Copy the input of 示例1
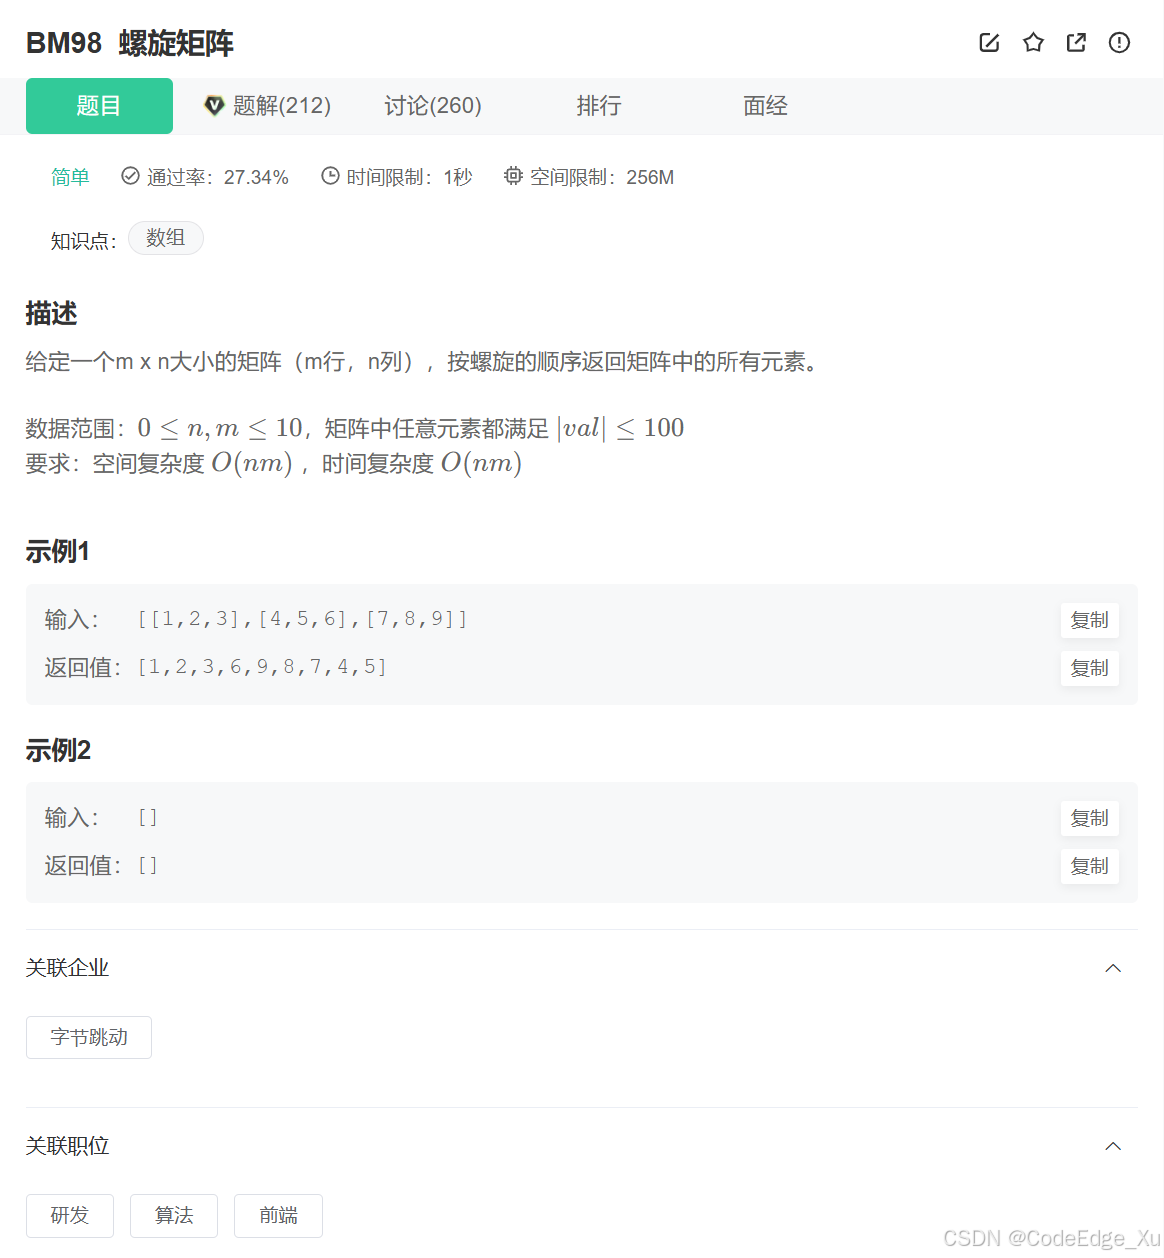This screenshot has width=1164, height=1258. click(1089, 620)
